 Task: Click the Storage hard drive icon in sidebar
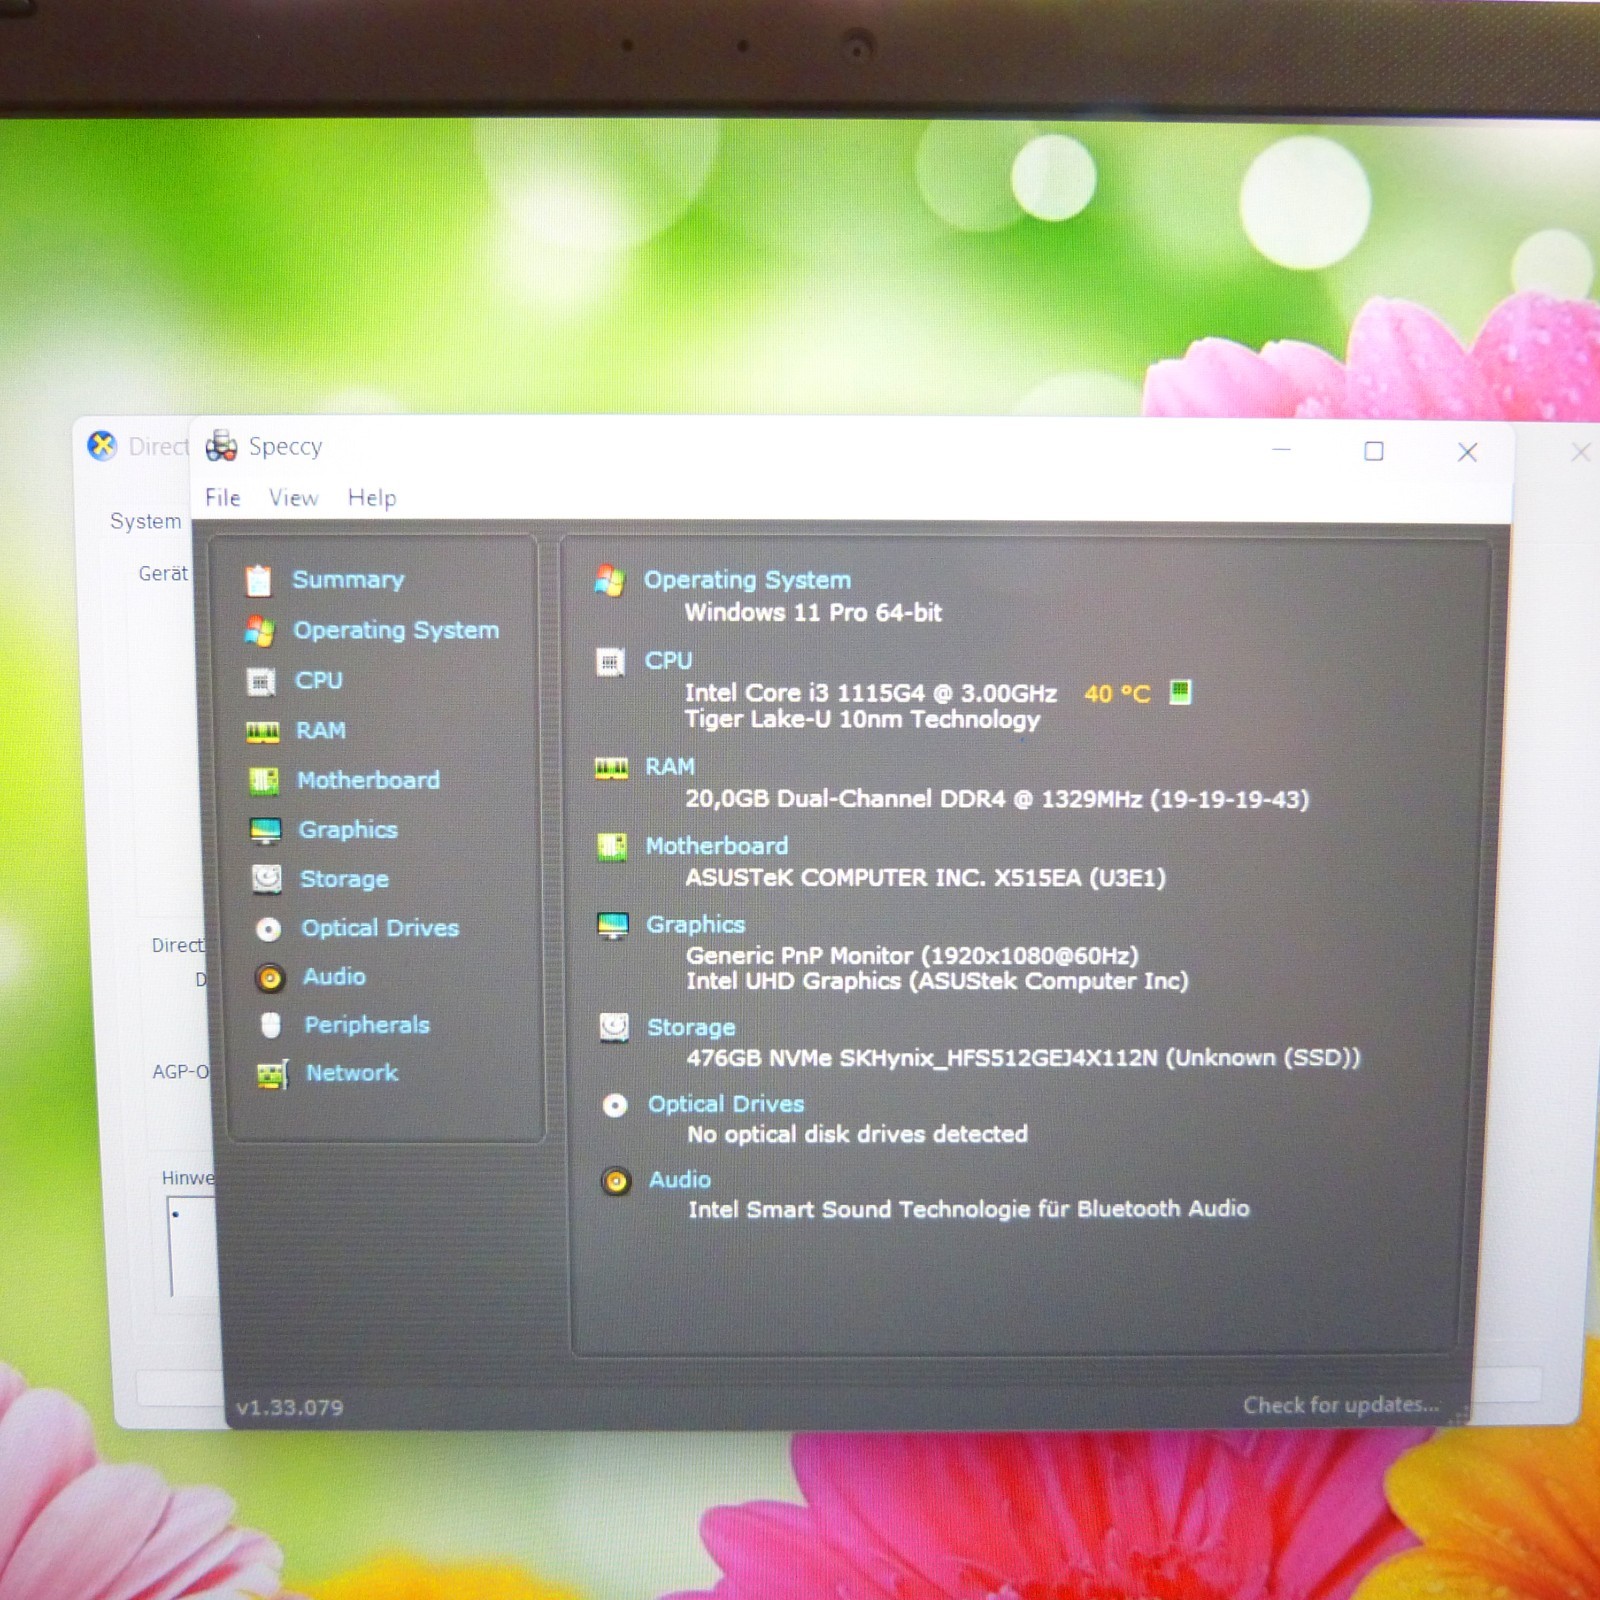(267, 879)
